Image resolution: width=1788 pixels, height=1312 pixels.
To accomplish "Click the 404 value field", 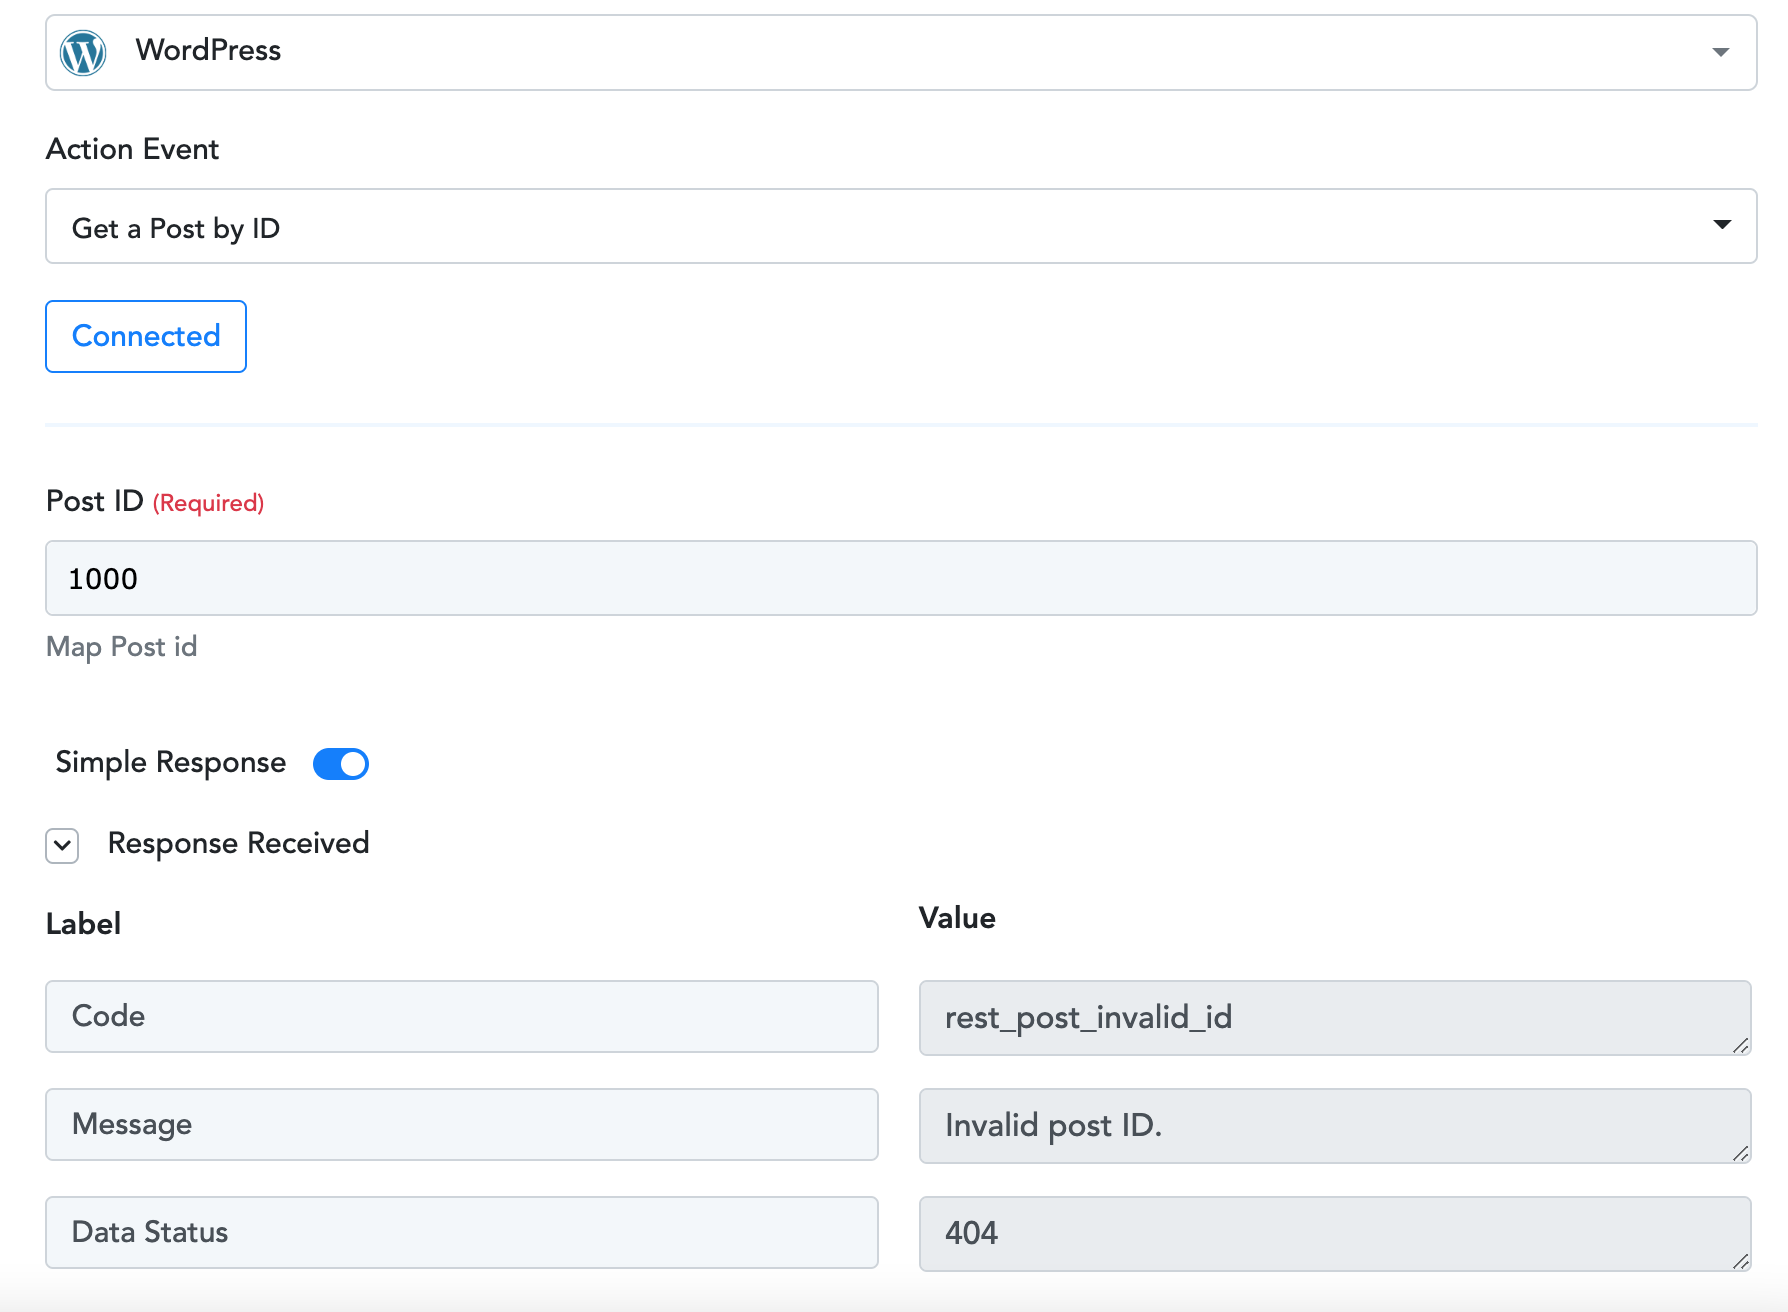I will click(x=1335, y=1234).
